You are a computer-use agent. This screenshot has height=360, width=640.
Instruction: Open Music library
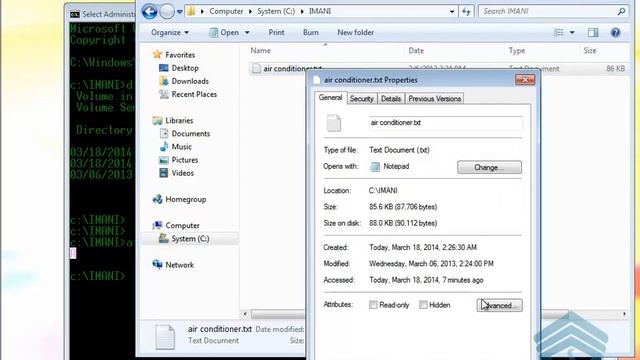(181, 147)
